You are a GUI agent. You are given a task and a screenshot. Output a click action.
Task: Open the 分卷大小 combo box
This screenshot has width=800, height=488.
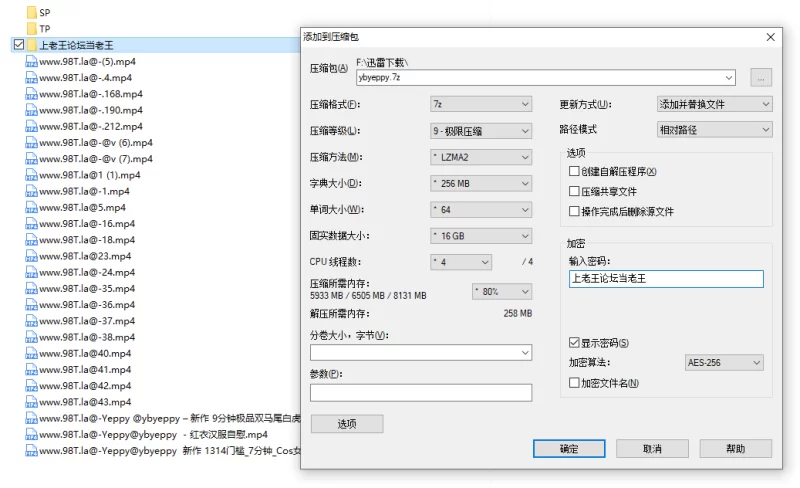coord(421,353)
